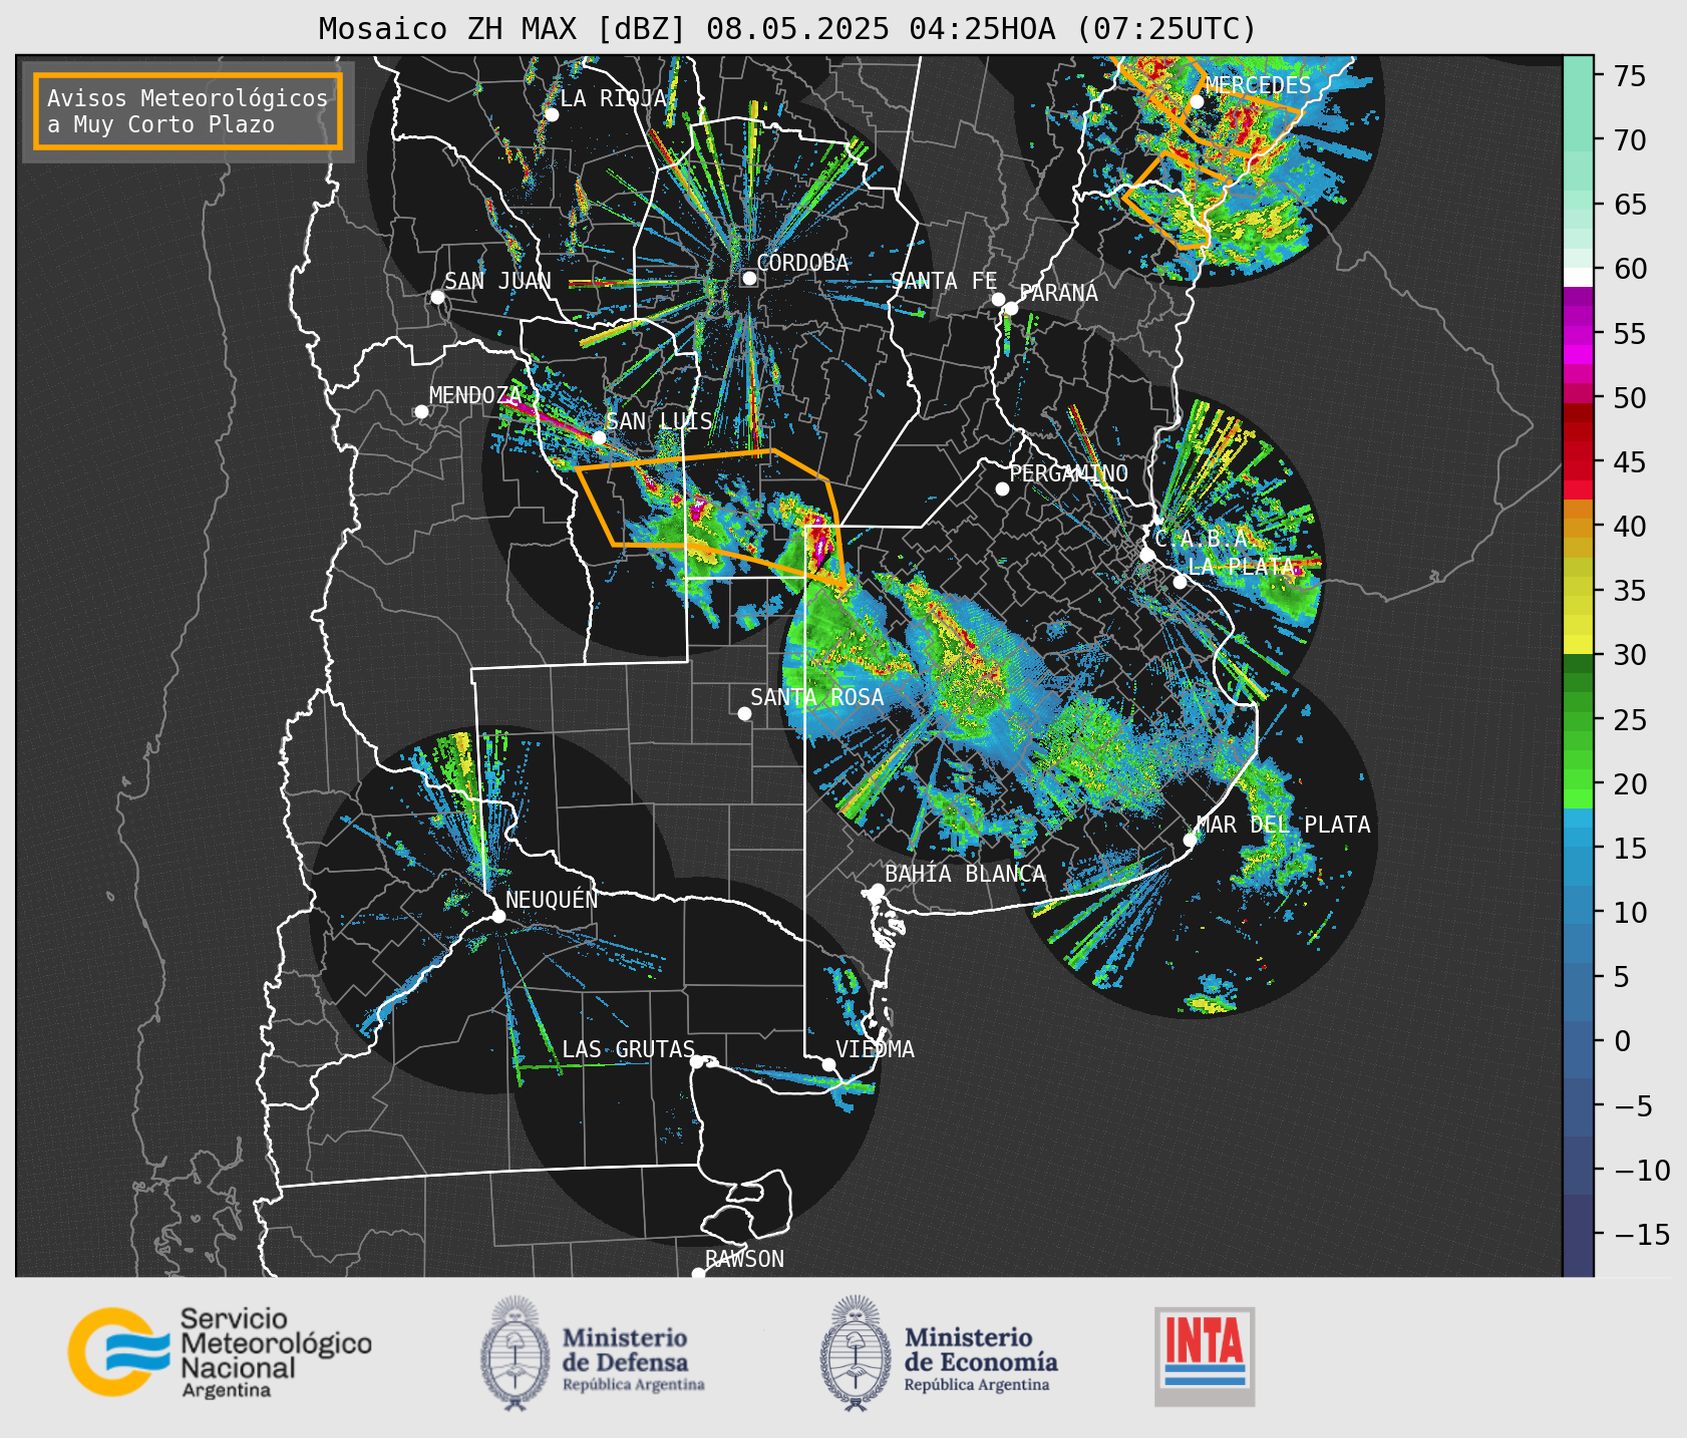
Task: Select the La Rioja city marker
Action: tap(551, 115)
